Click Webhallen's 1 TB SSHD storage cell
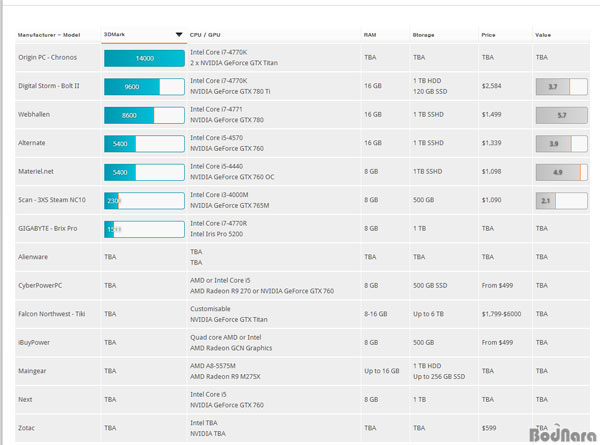The width and height of the screenshot is (600, 445). click(x=428, y=114)
